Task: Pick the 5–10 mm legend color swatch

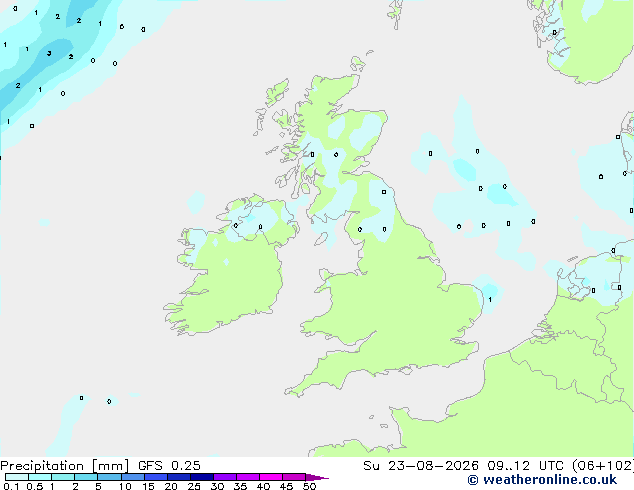Action: tap(109, 477)
